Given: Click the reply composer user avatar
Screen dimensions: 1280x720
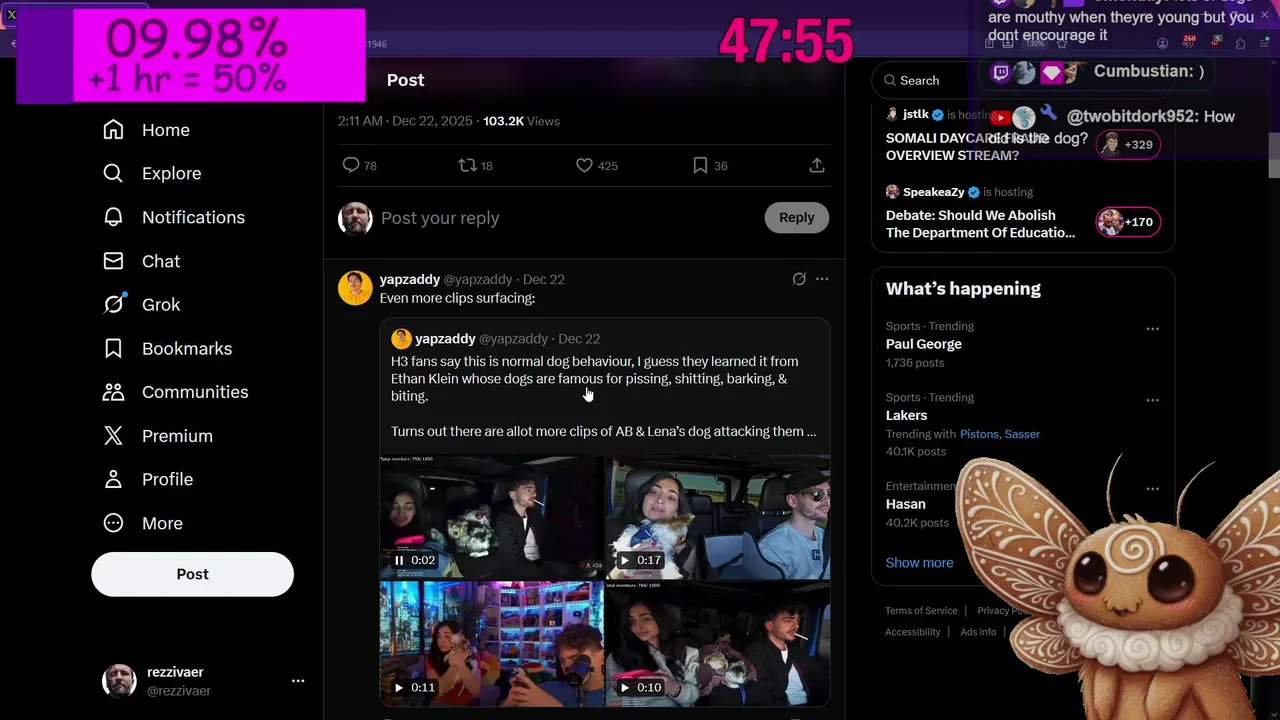Looking at the screenshot, I should coord(355,218).
